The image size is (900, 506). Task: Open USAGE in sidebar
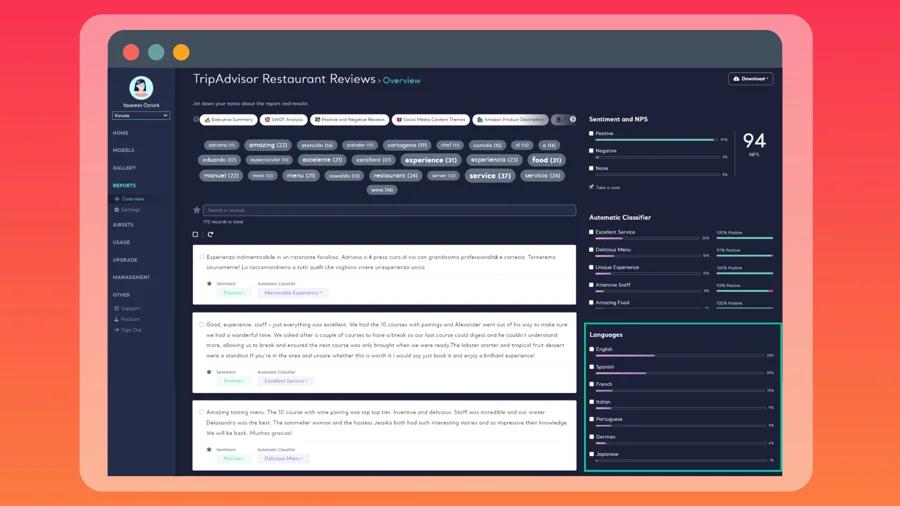pos(121,242)
